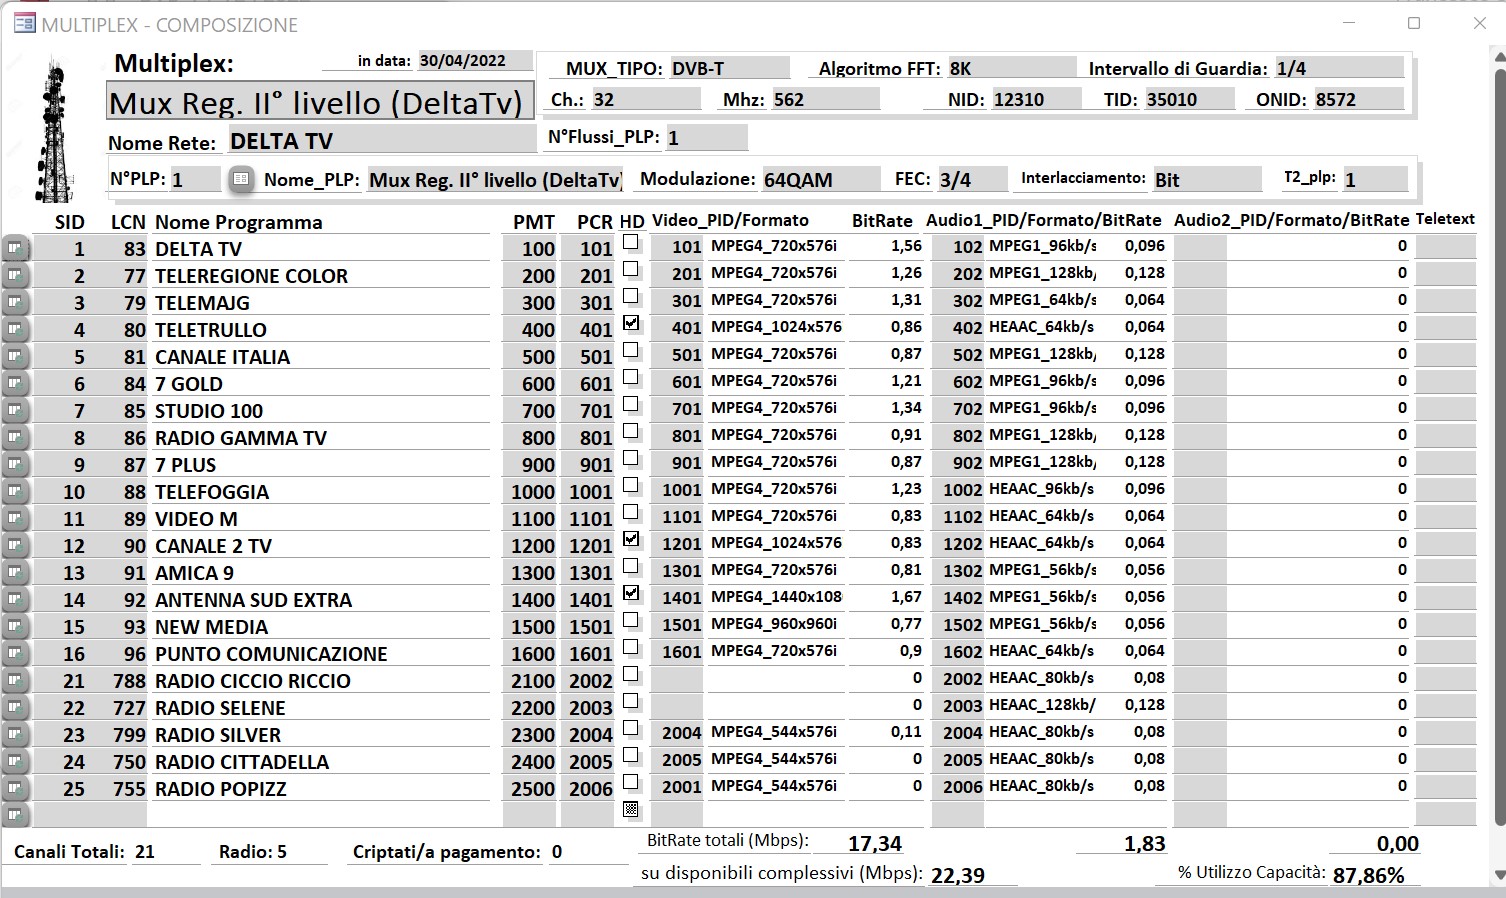Open detail button for CANALE ITALIA row
Screen dimensions: 1506x898
[16, 357]
